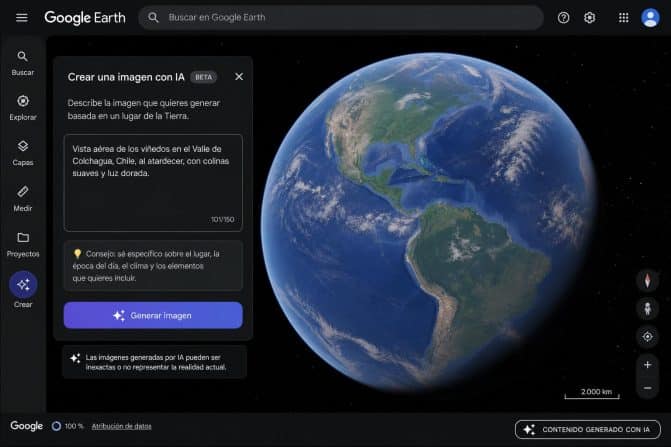Click the search bar magnifier icon
This screenshot has width=671, height=447.
click(153, 18)
